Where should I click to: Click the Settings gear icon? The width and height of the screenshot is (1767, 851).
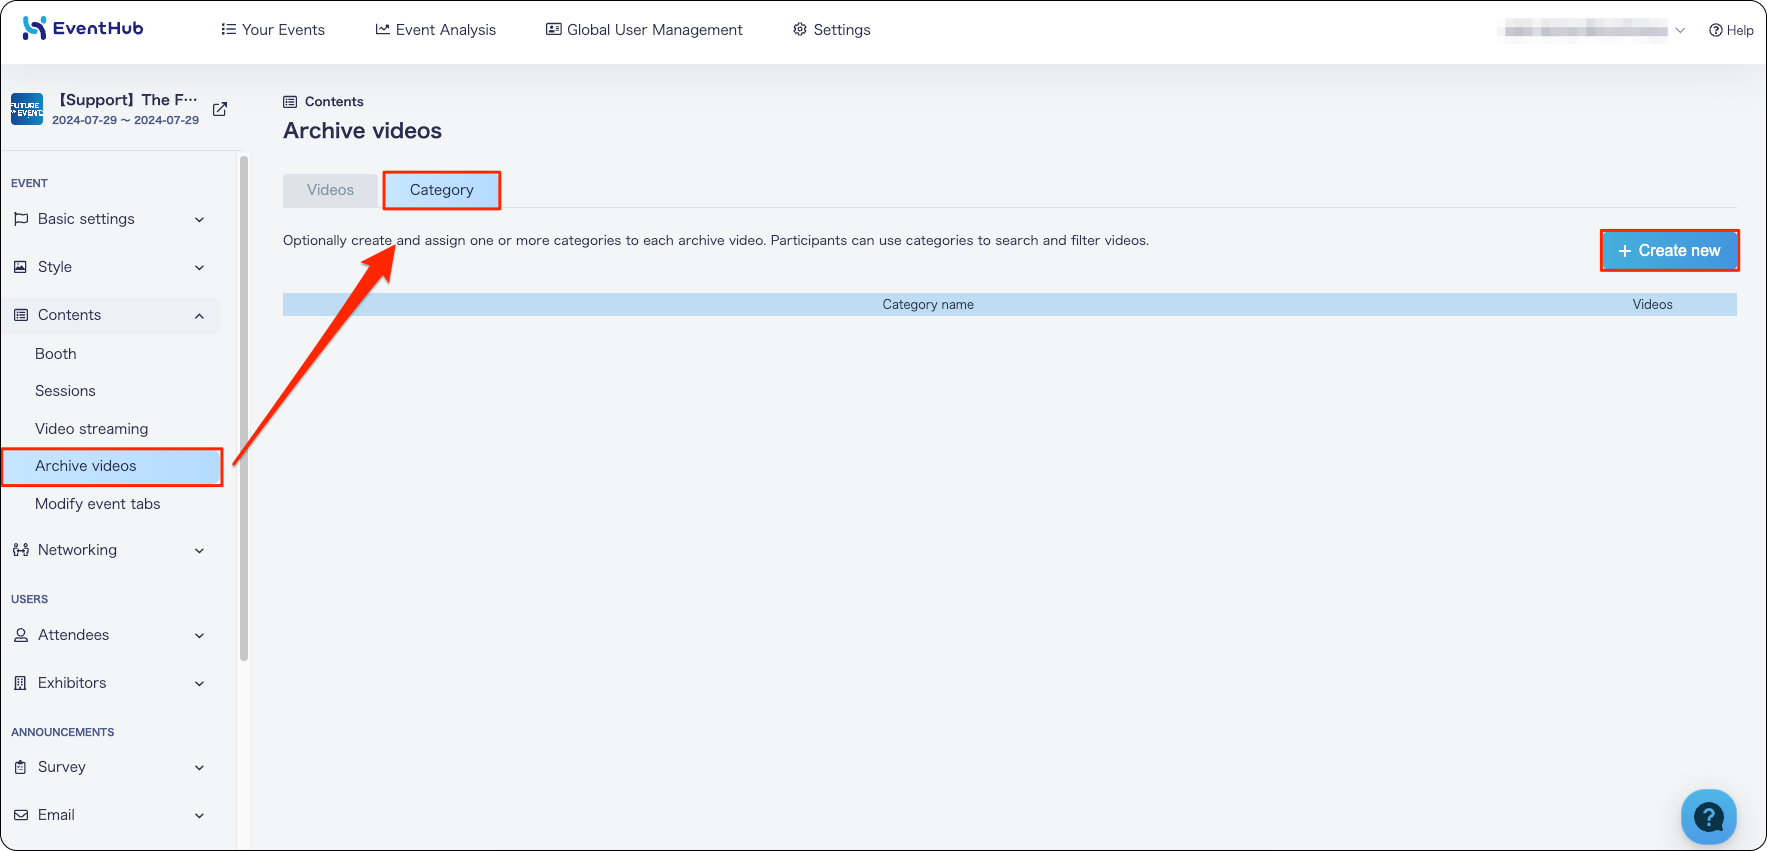pos(799,29)
